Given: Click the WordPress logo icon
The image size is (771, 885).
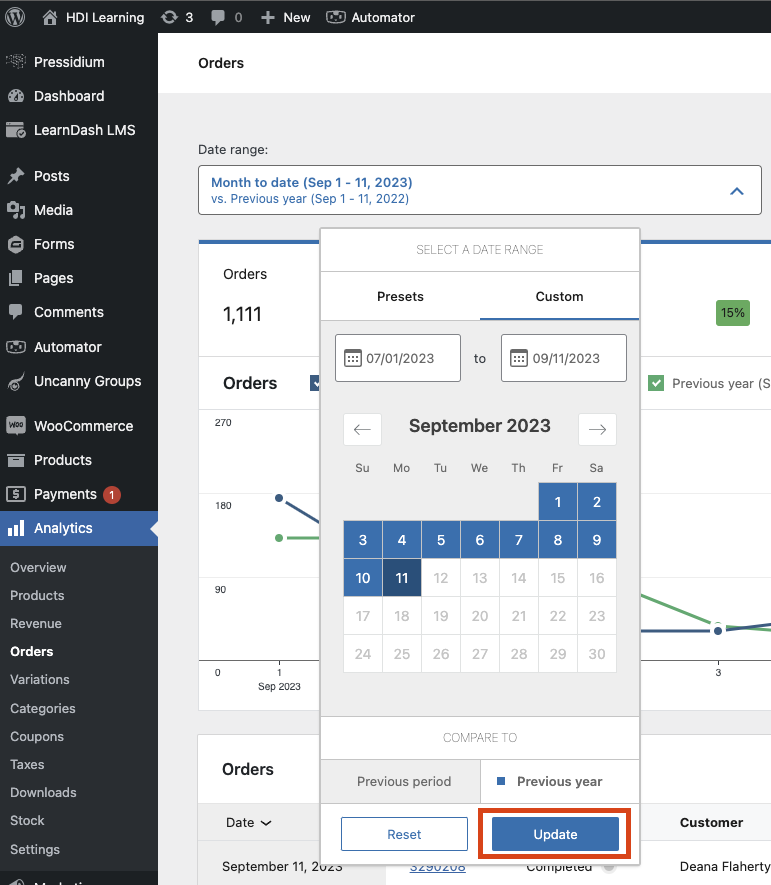Looking at the screenshot, I should pyautogui.click(x=16, y=17).
